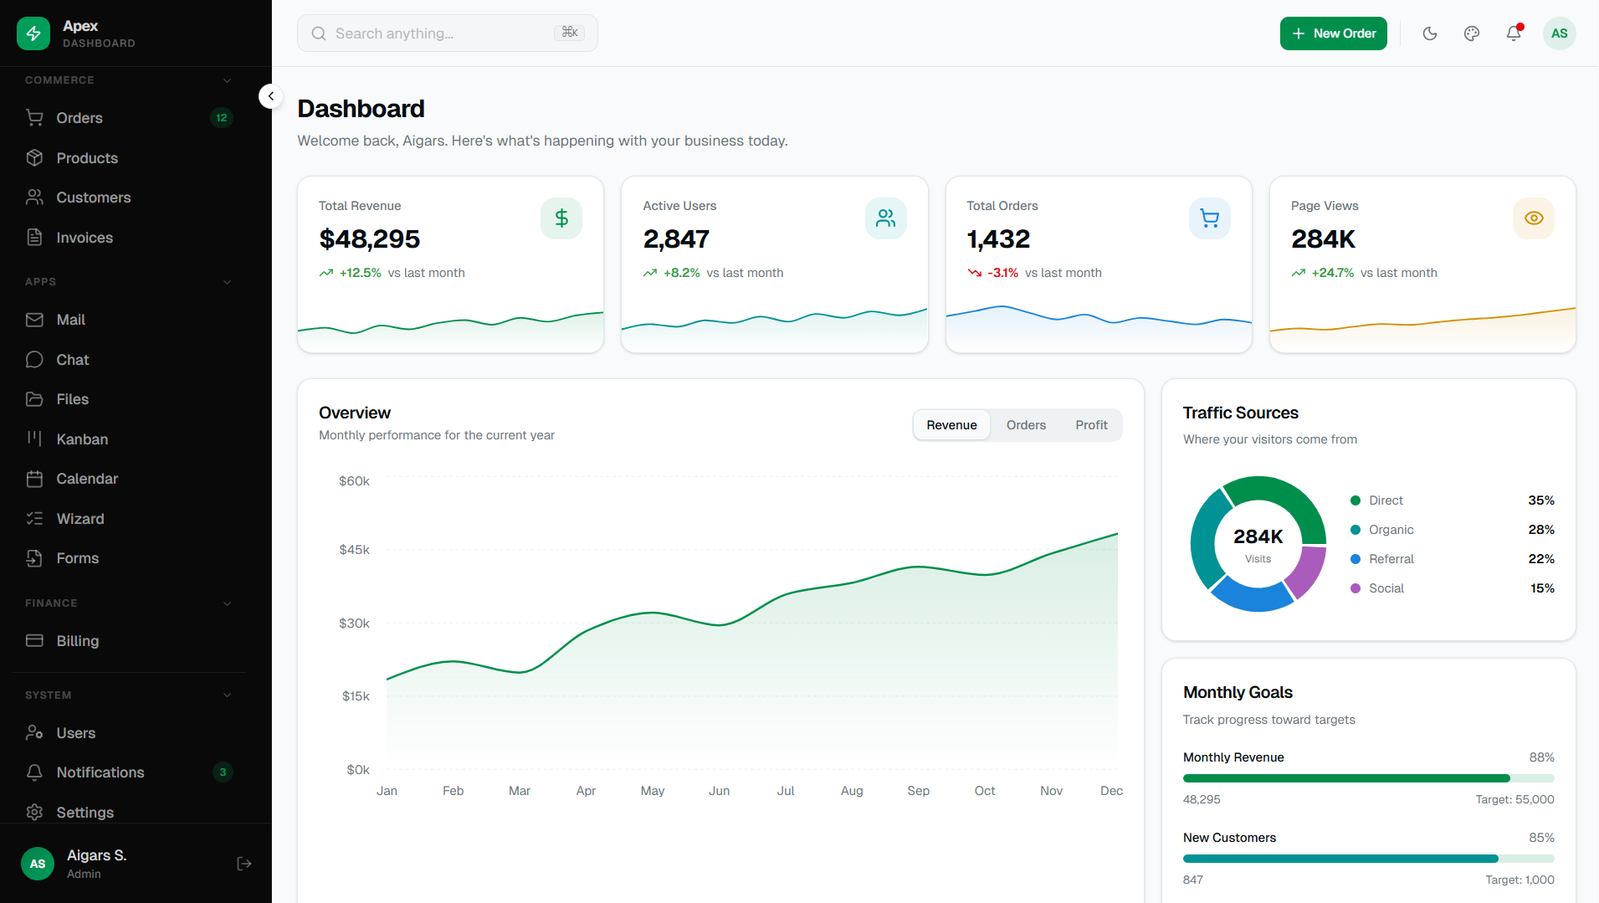This screenshot has width=1599, height=903.
Task: Click the Direct green legend dot
Action: (x=1355, y=500)
